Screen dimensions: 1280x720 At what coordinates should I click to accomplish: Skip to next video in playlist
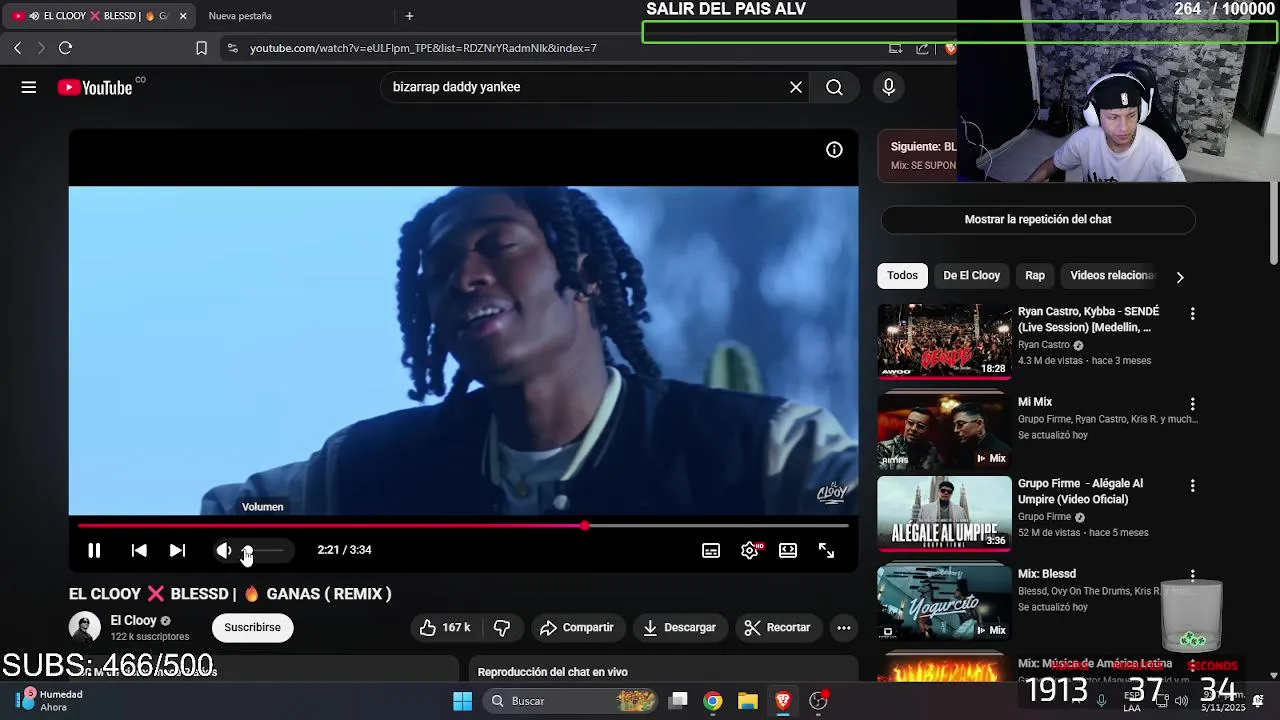click(x=177, y=550)
